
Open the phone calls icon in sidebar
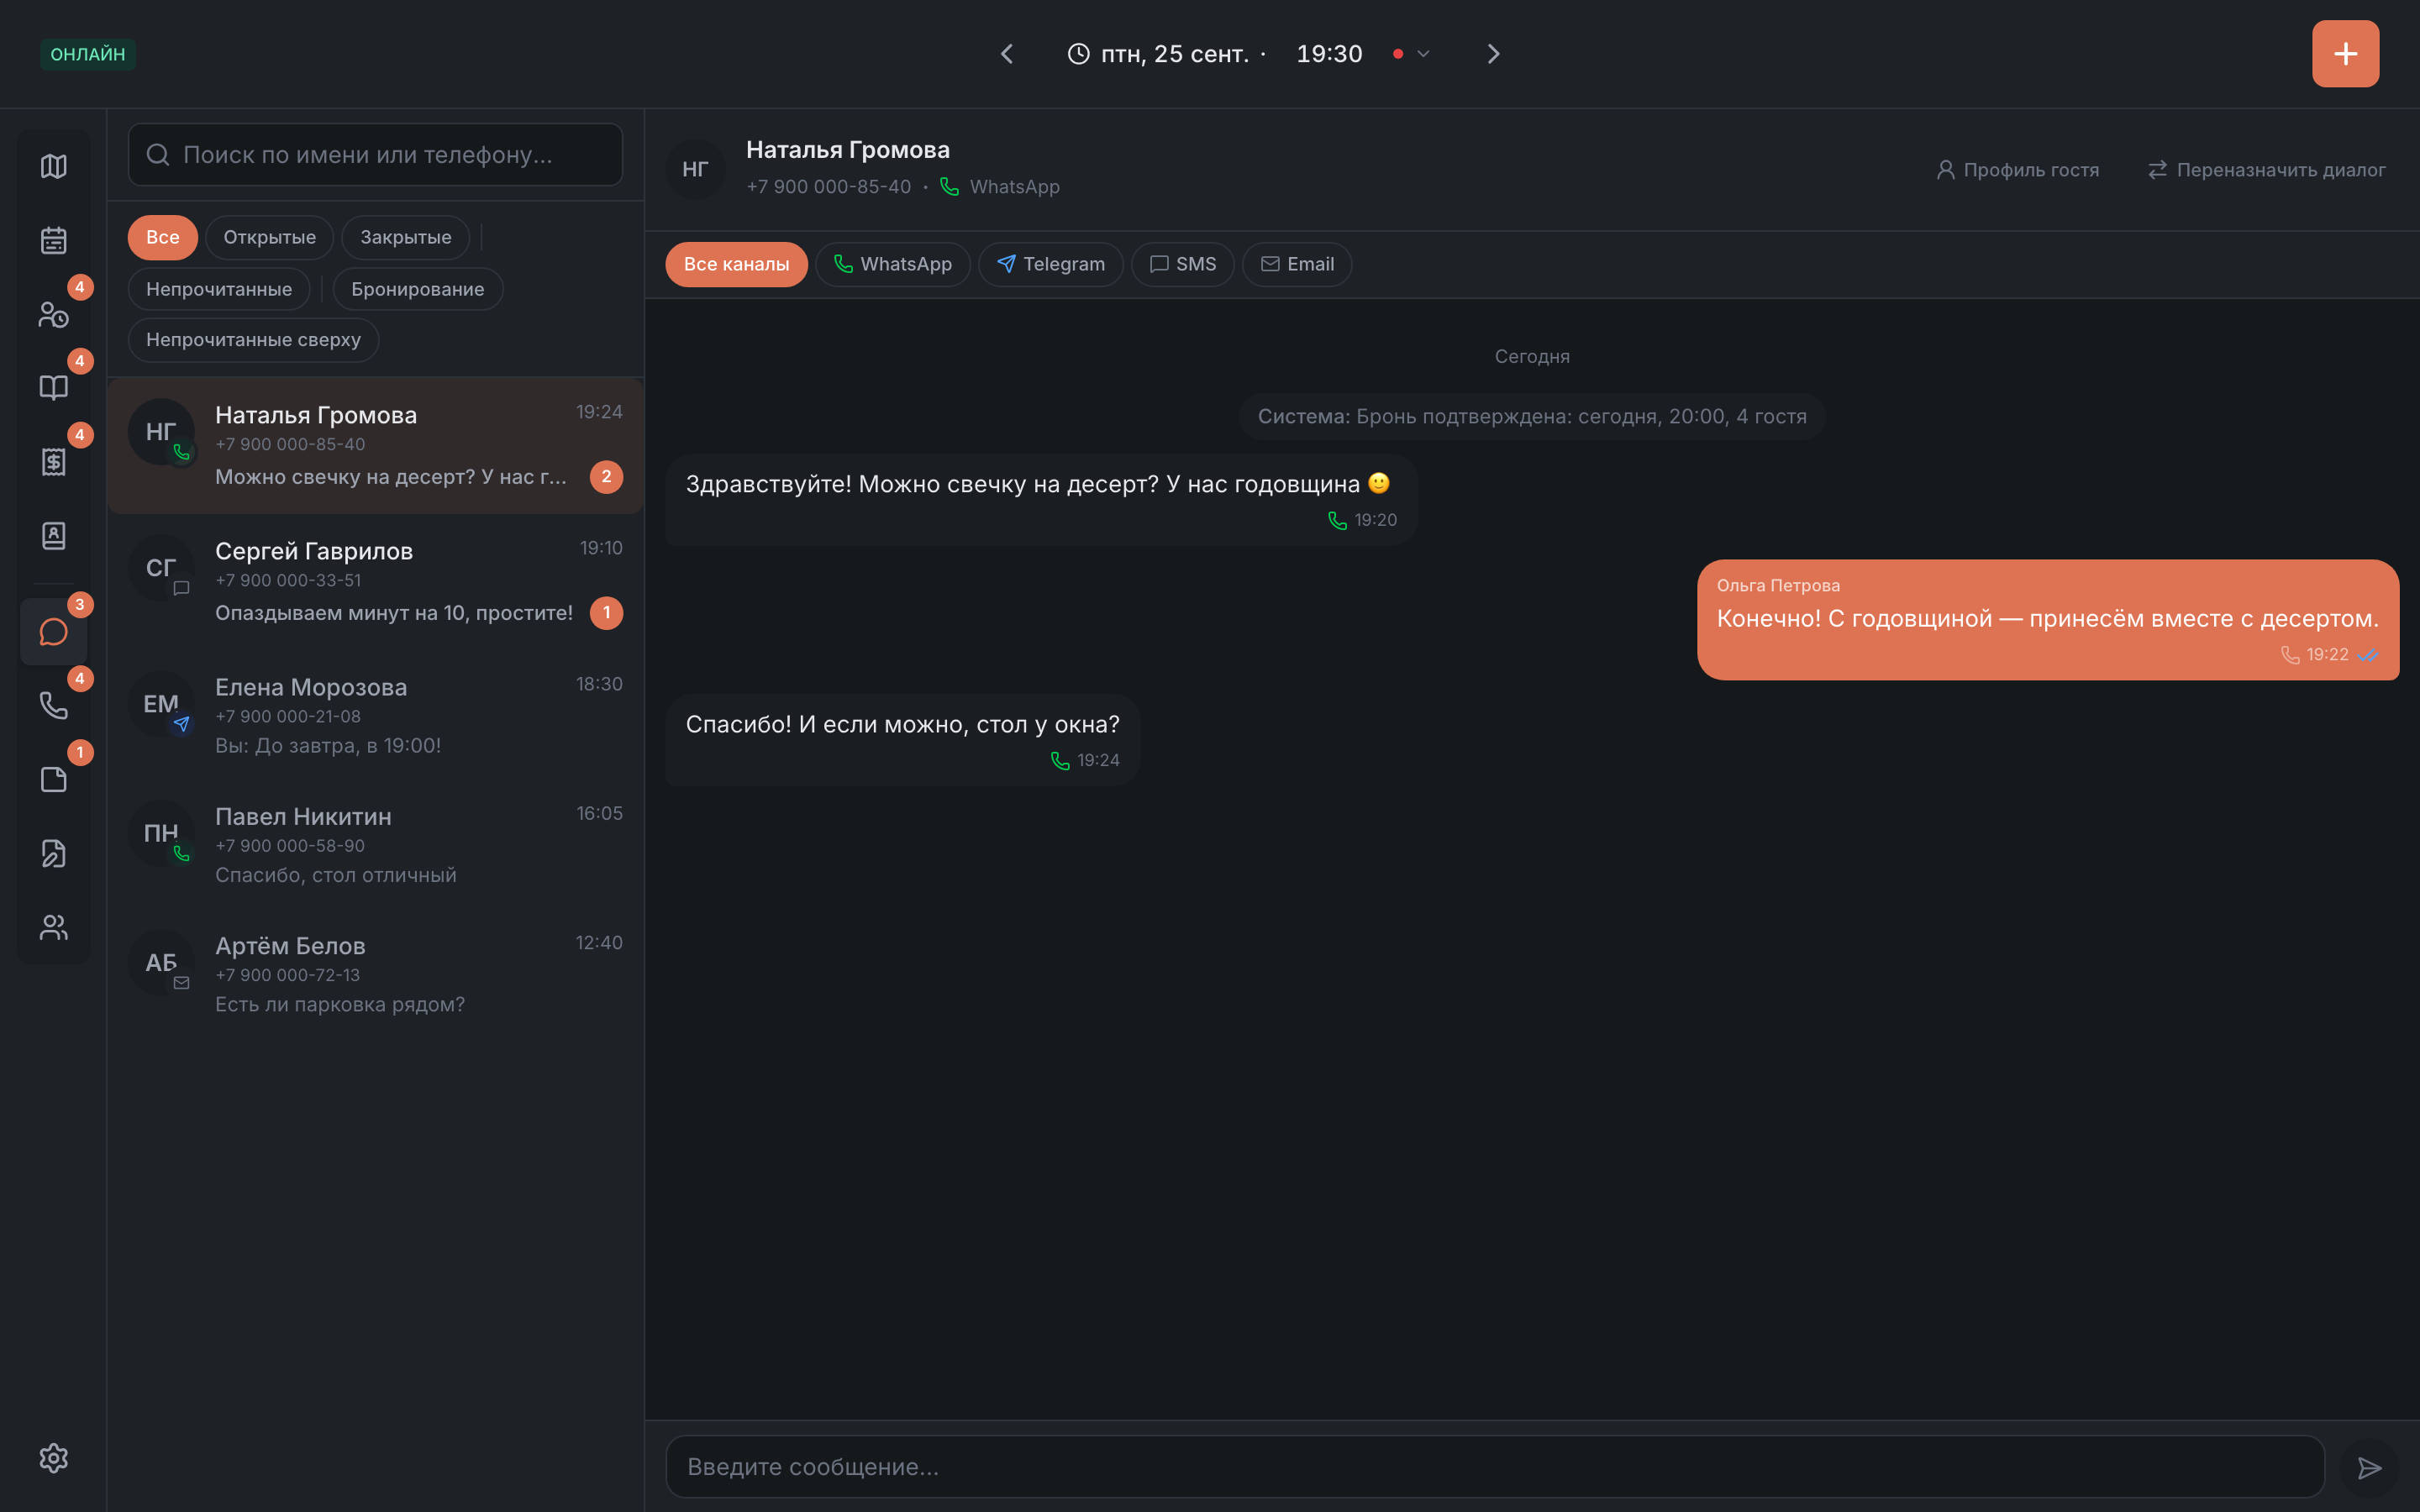point(54,706)
